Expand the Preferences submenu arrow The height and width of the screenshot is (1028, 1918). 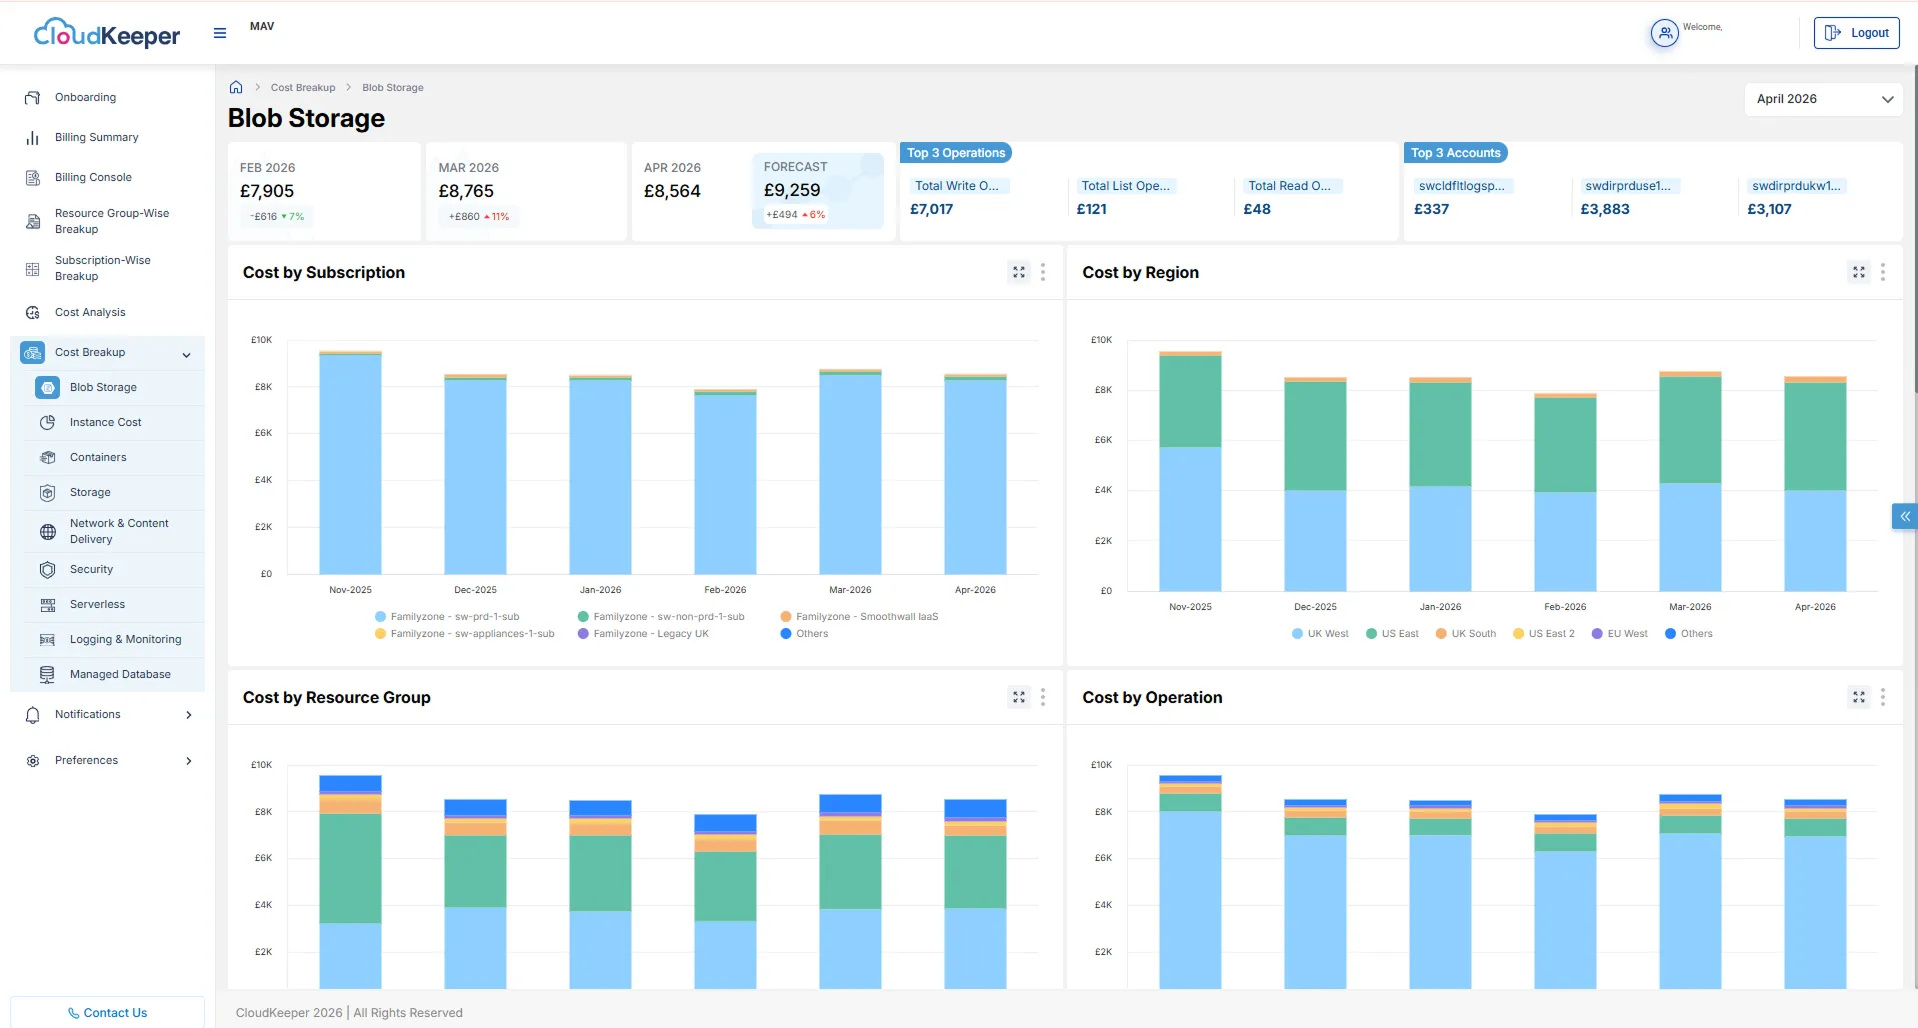click(189, 761)
